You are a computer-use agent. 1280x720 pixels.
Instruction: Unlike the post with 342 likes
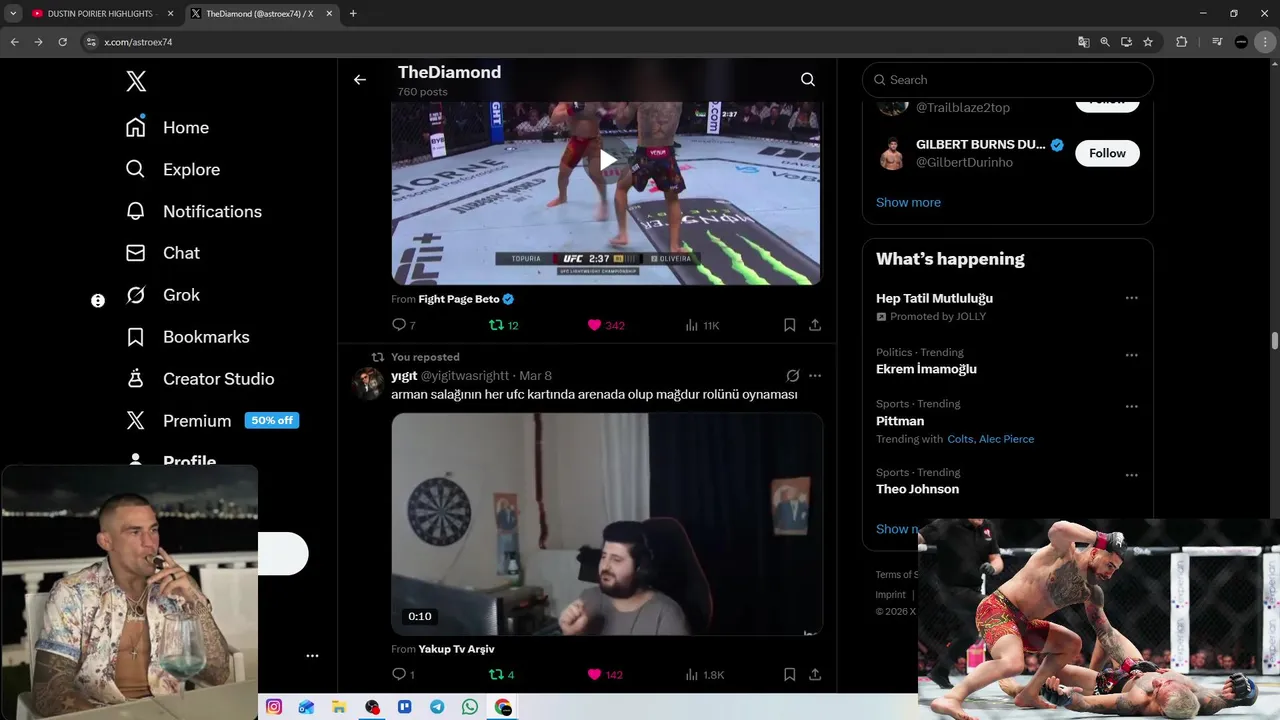tap(605, 325)
